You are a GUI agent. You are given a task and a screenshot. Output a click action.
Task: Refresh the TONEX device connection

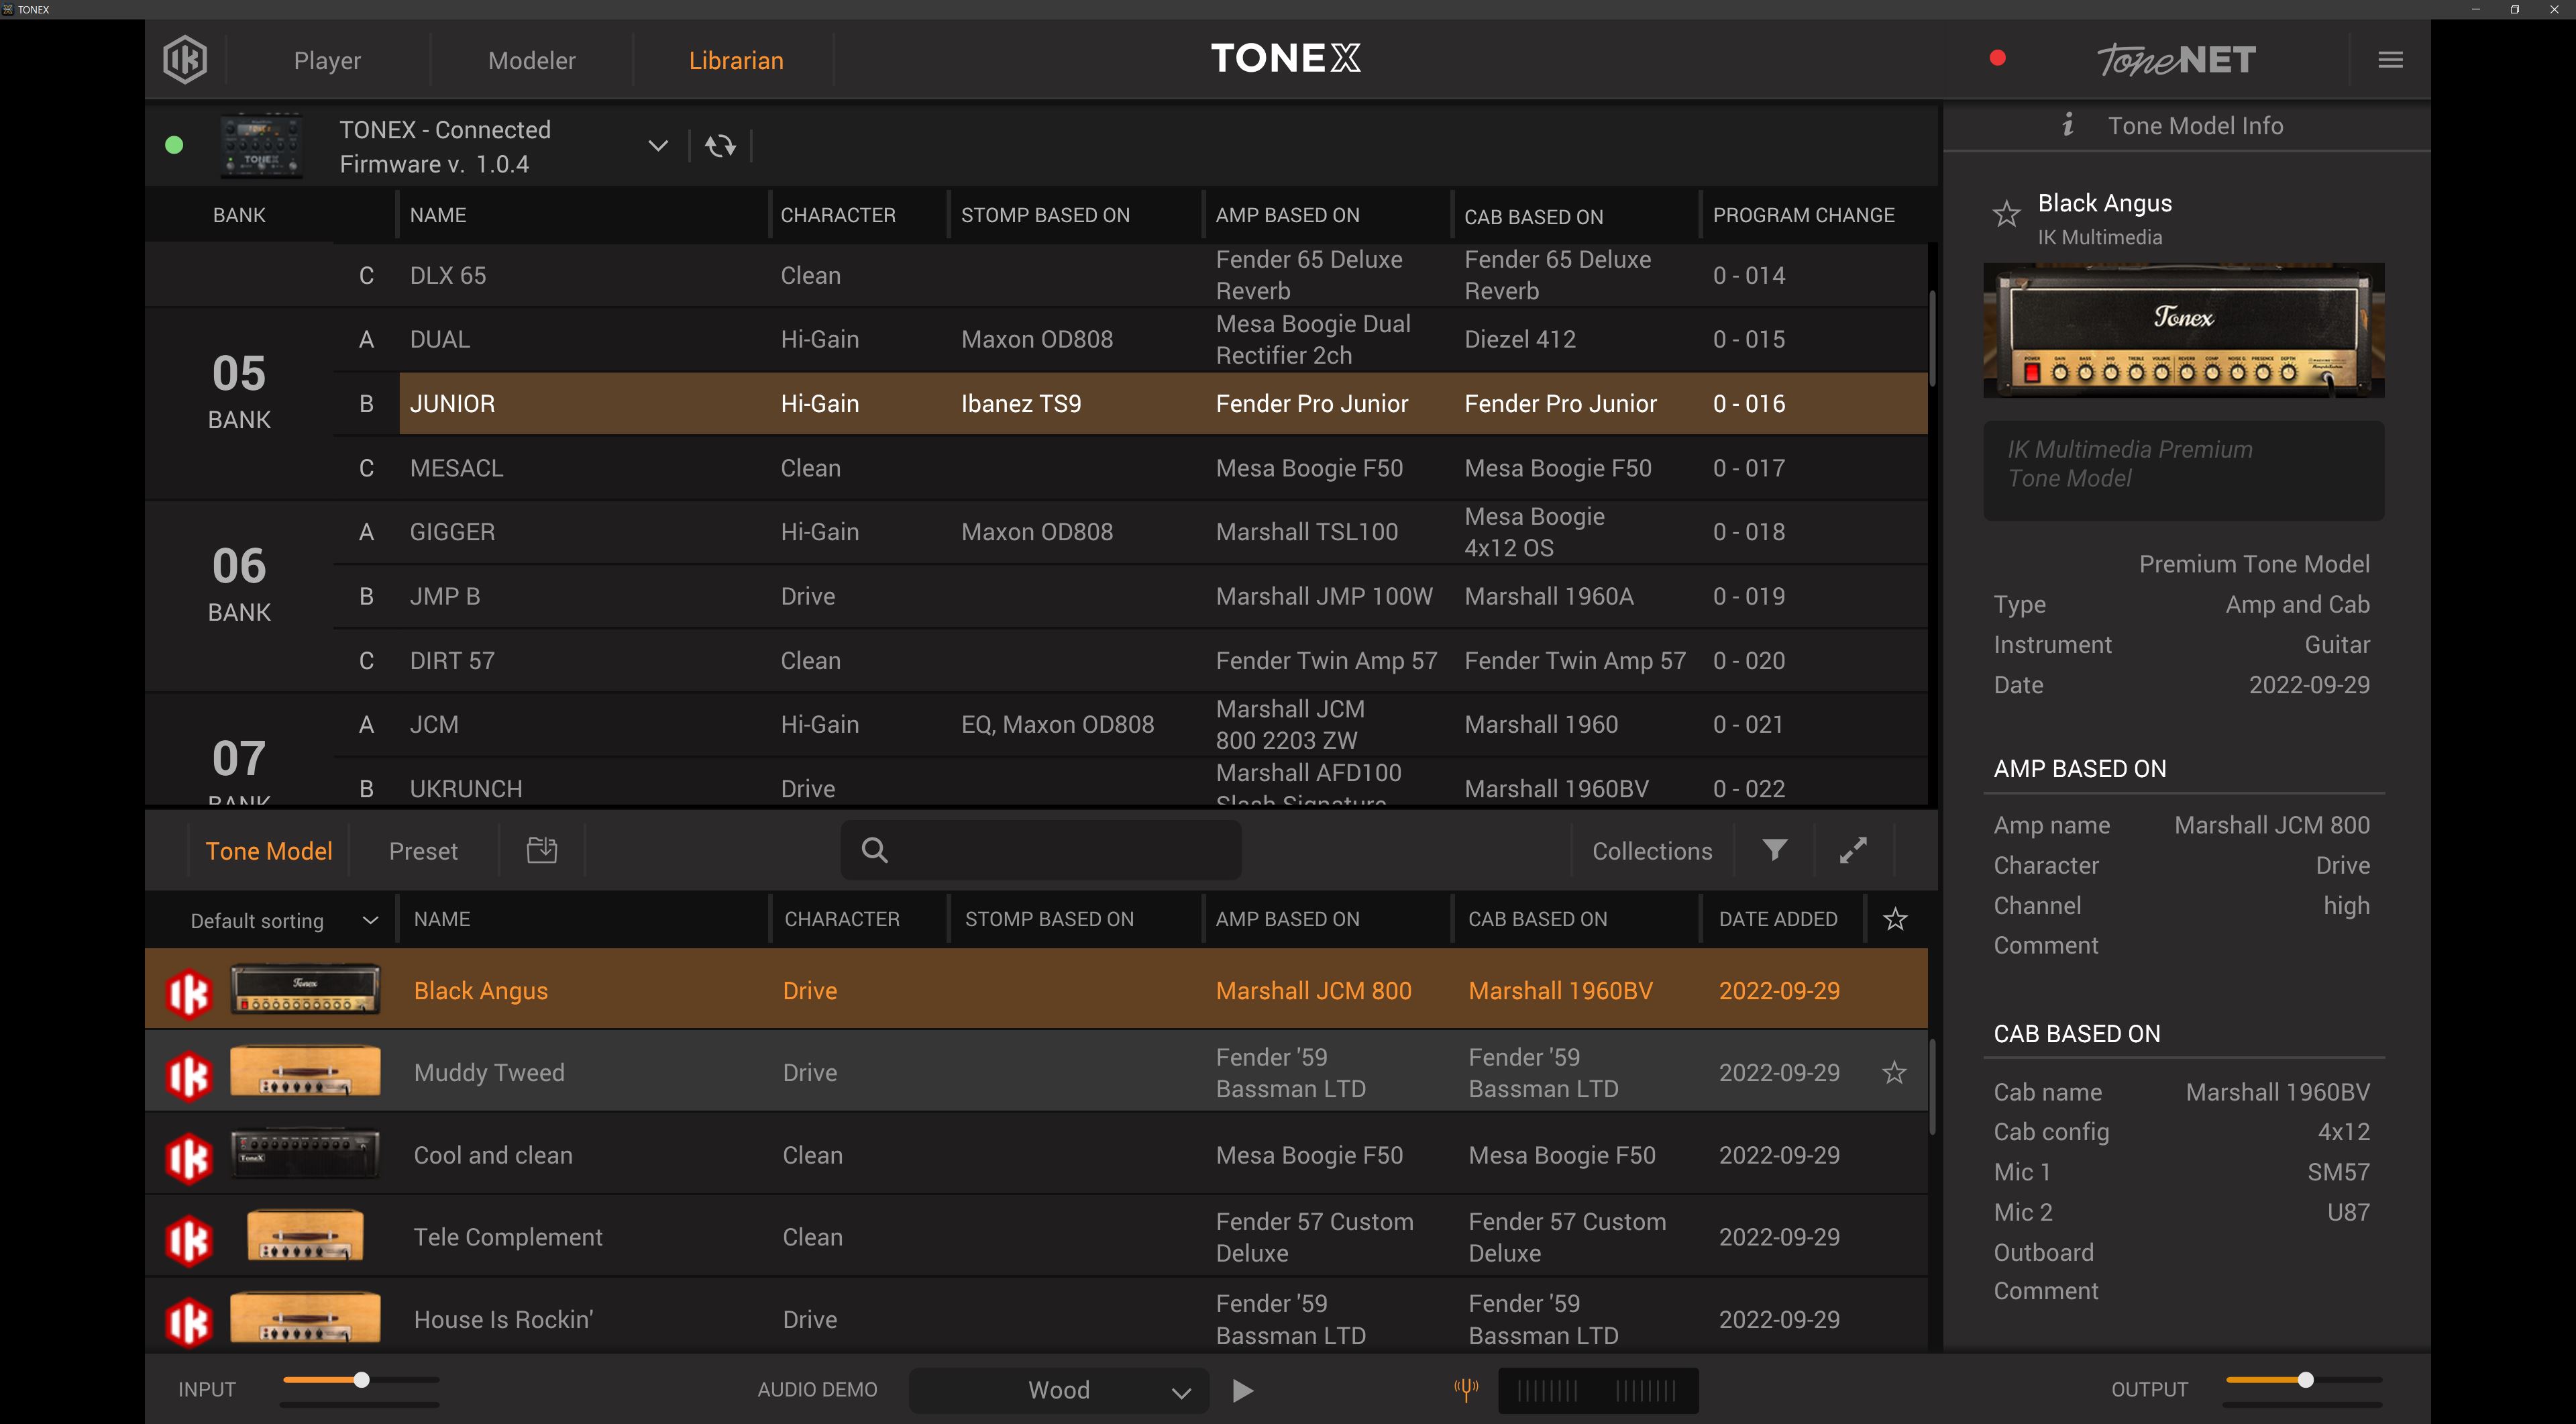pos(720,145)
